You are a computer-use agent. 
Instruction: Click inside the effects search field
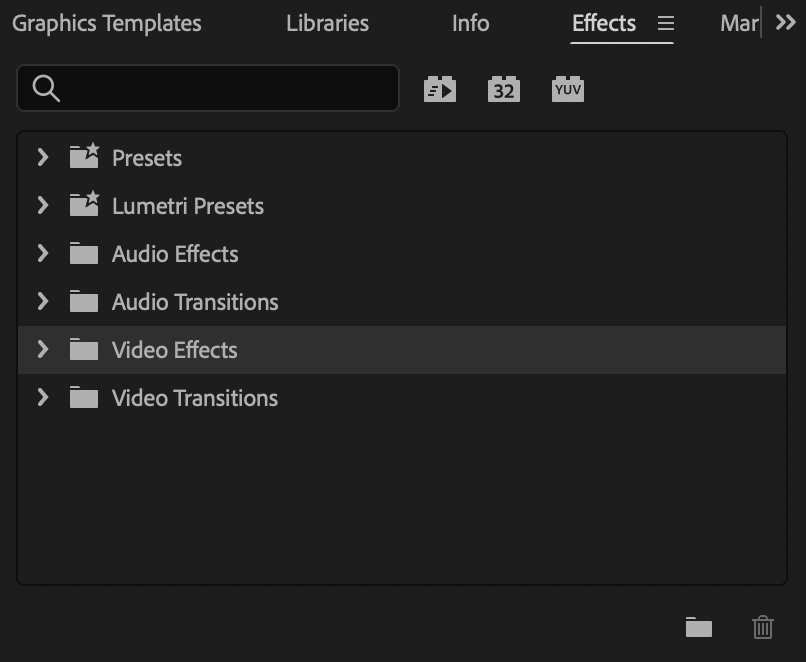coord(208,88)
